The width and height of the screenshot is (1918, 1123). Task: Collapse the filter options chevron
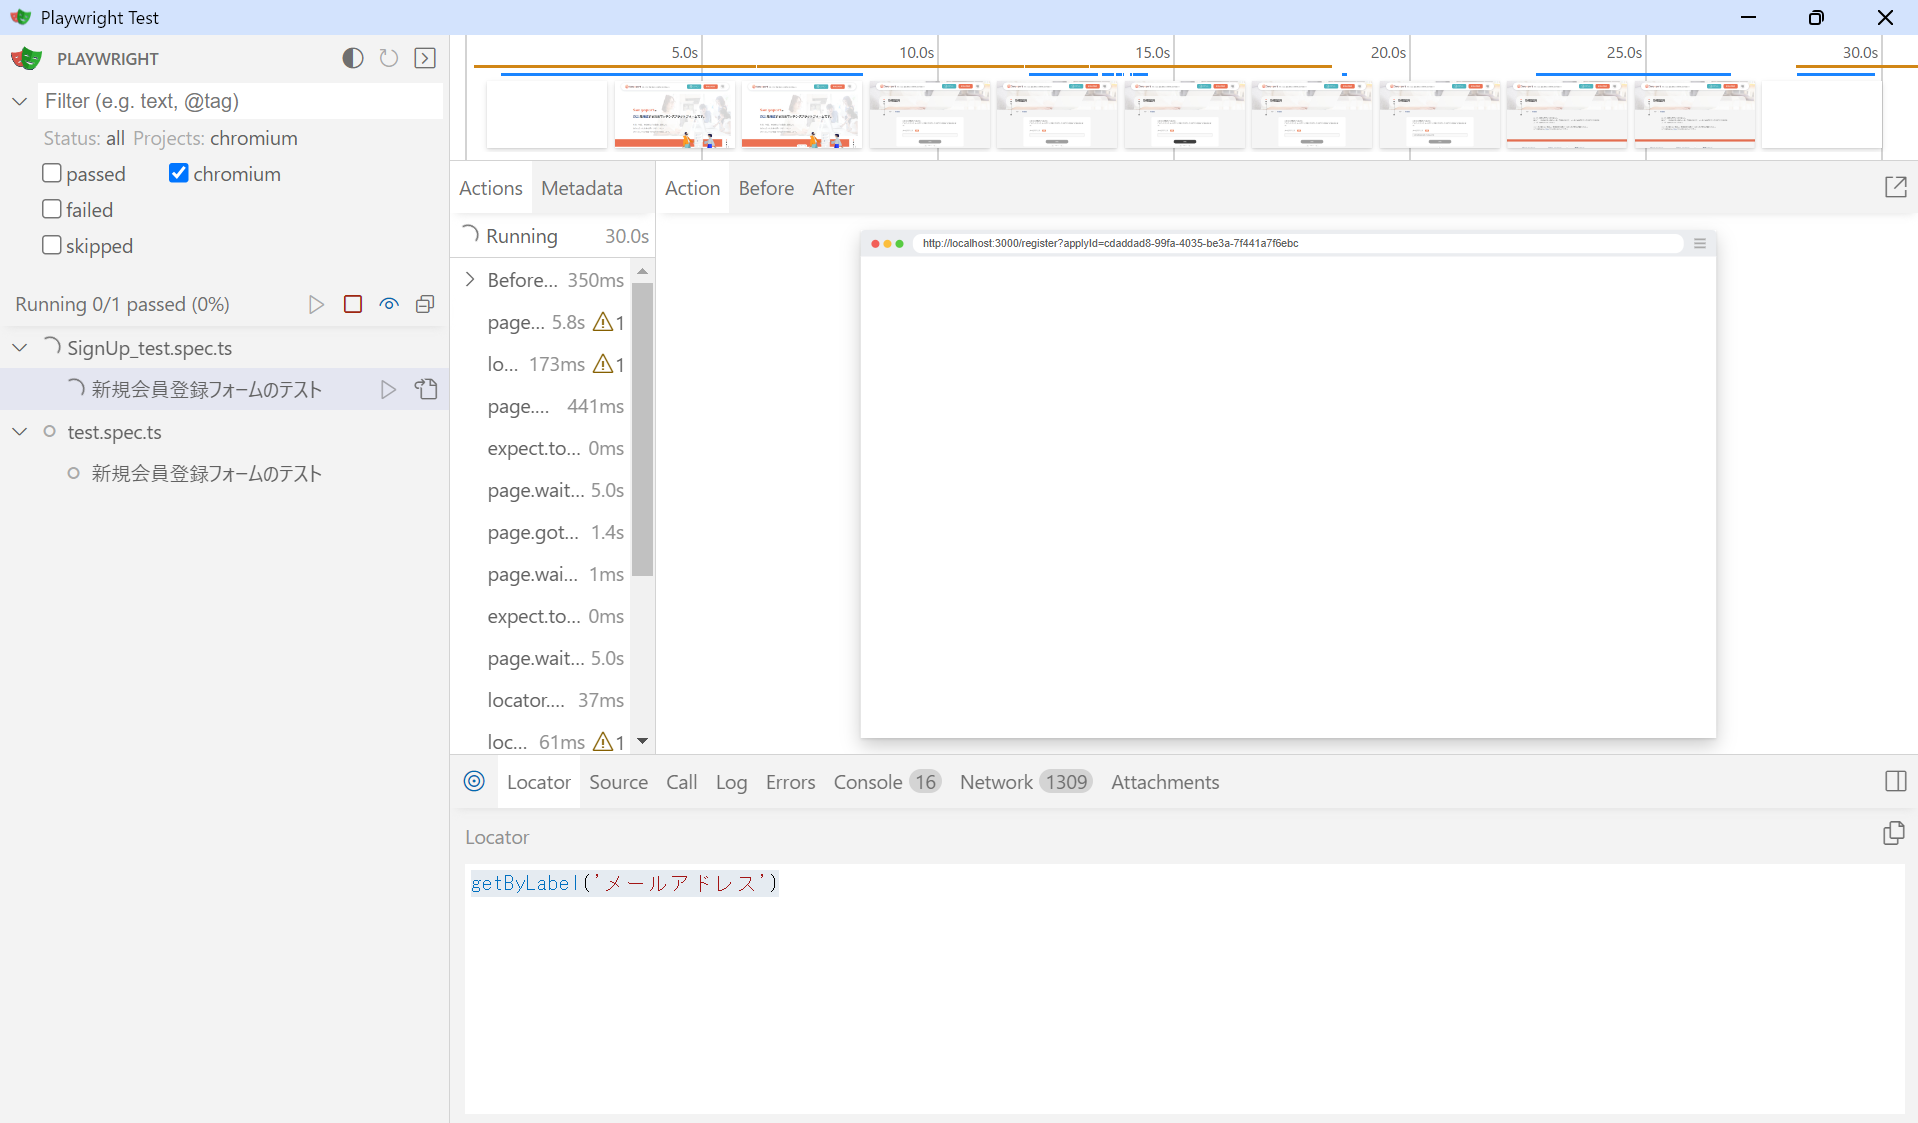[x=20, y=101]
